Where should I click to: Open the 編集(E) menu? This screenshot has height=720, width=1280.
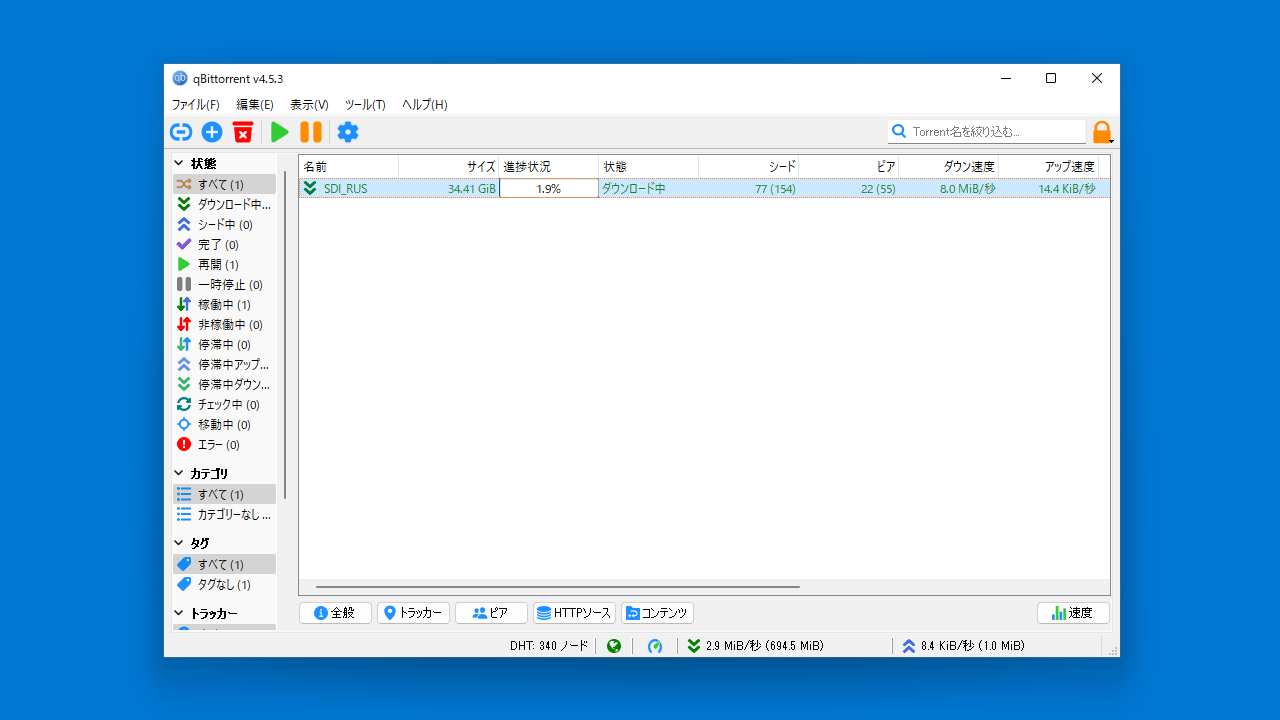coord(255,104)
